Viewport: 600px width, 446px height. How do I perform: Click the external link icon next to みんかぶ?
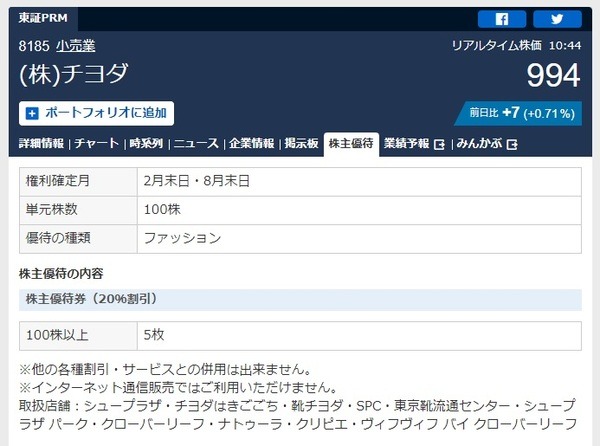pyautogui.click(x=512, y=144)
